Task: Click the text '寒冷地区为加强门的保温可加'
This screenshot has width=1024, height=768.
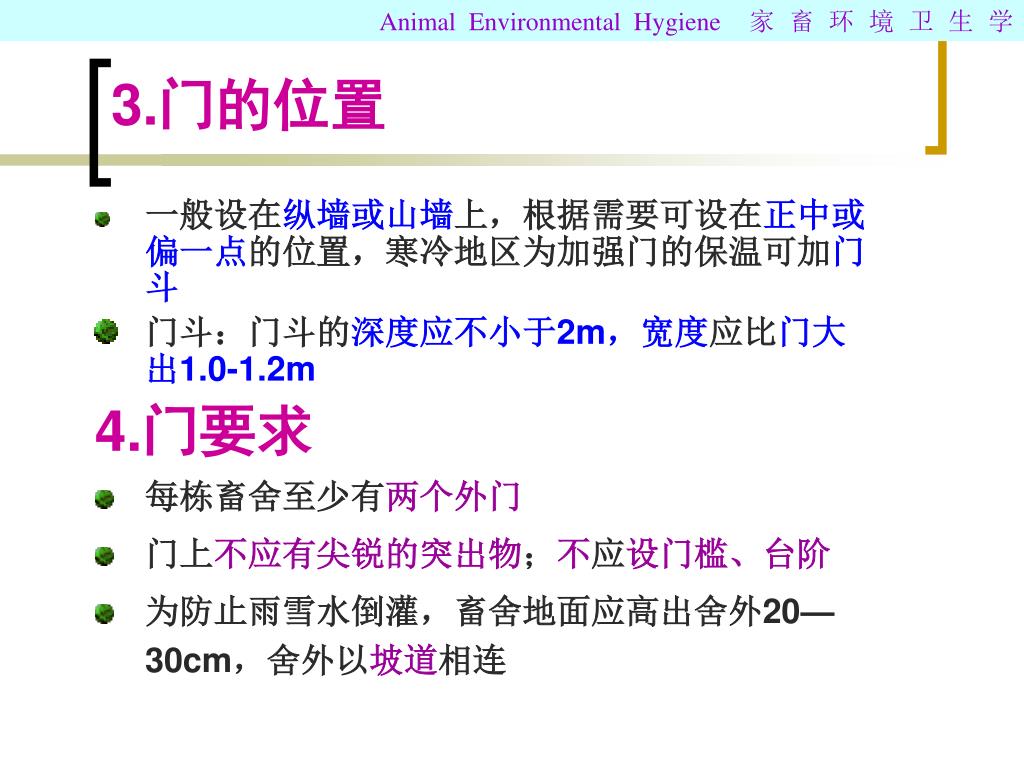Action: [608, 251]
